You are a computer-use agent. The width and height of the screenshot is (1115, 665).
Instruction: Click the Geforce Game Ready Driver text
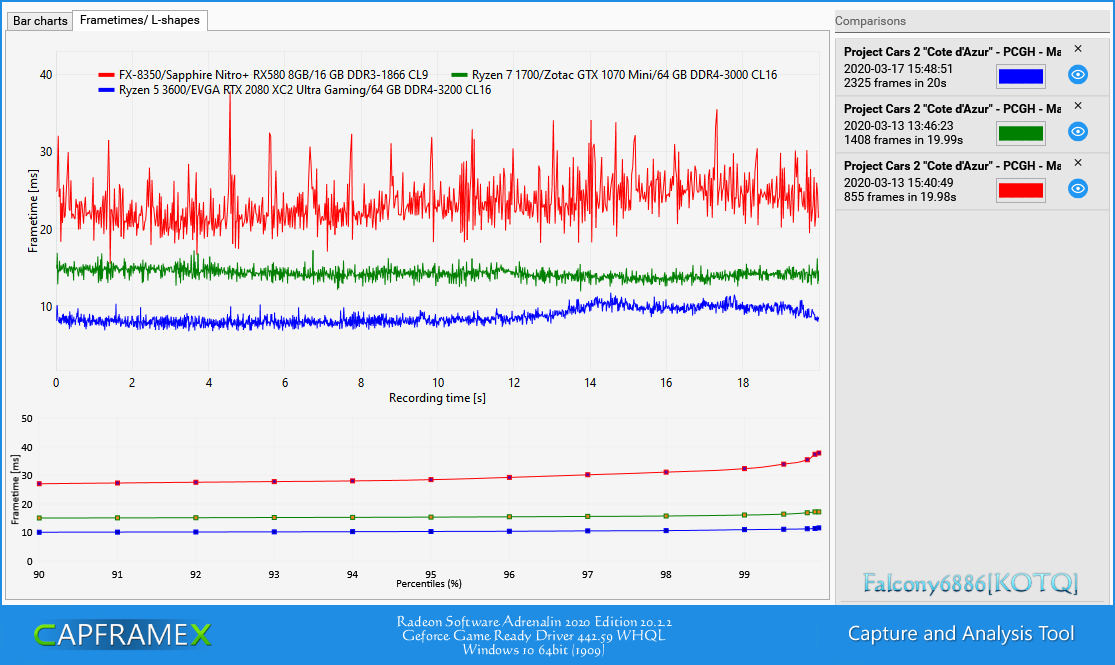(534, 636)
